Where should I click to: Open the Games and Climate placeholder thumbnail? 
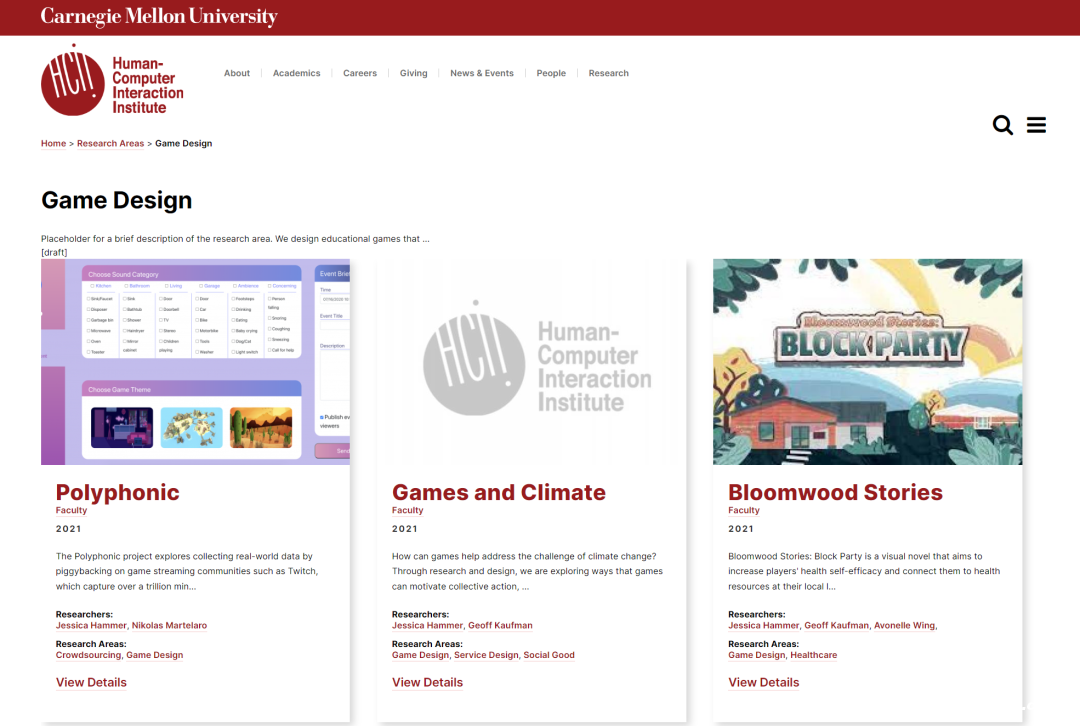[x=532, y=362]
